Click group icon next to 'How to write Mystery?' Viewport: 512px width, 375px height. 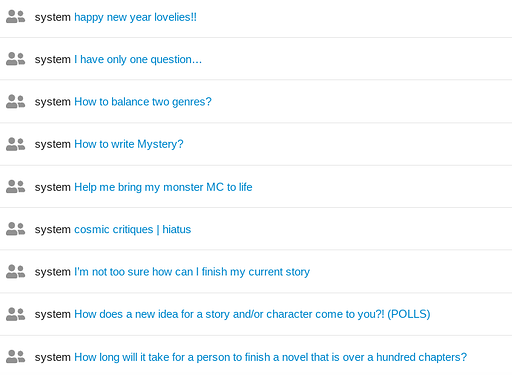pyautogui.click(x=15, y=144)
